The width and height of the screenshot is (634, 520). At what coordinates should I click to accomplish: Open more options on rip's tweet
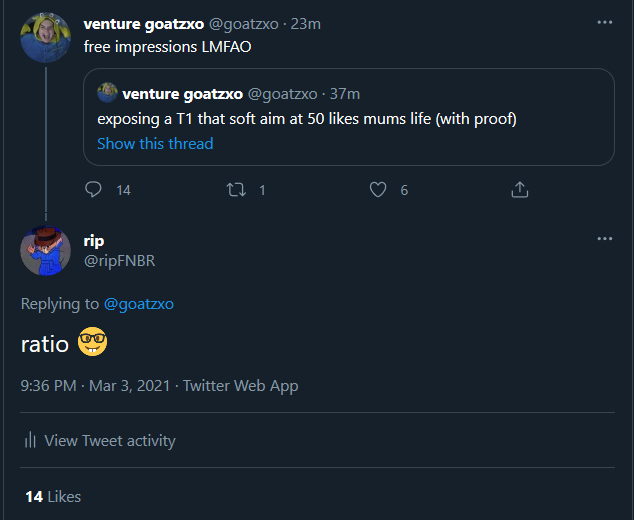pyautogui.click(x=604, y=239)
